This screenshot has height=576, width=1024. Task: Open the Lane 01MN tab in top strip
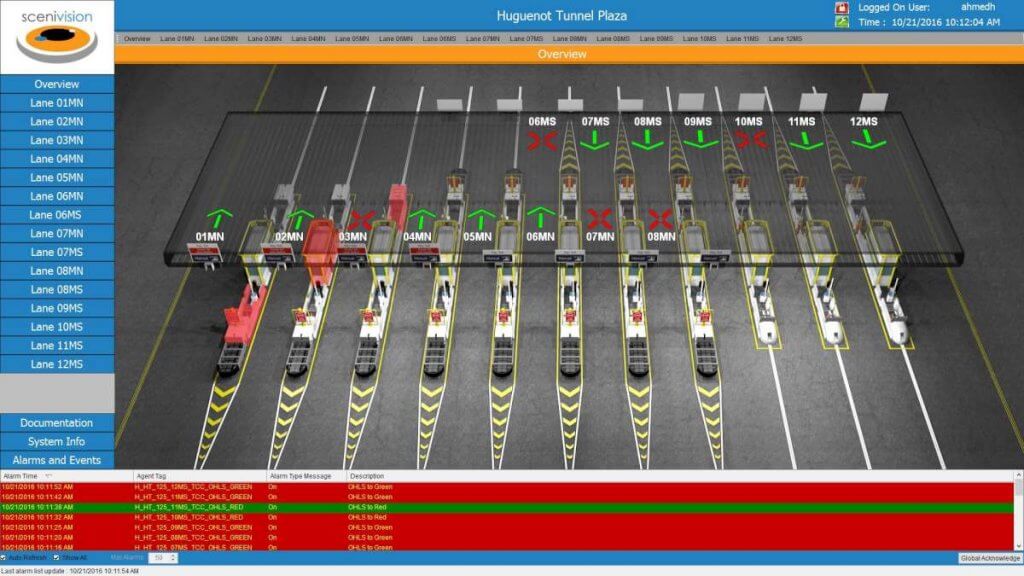(x=177, y=39)
